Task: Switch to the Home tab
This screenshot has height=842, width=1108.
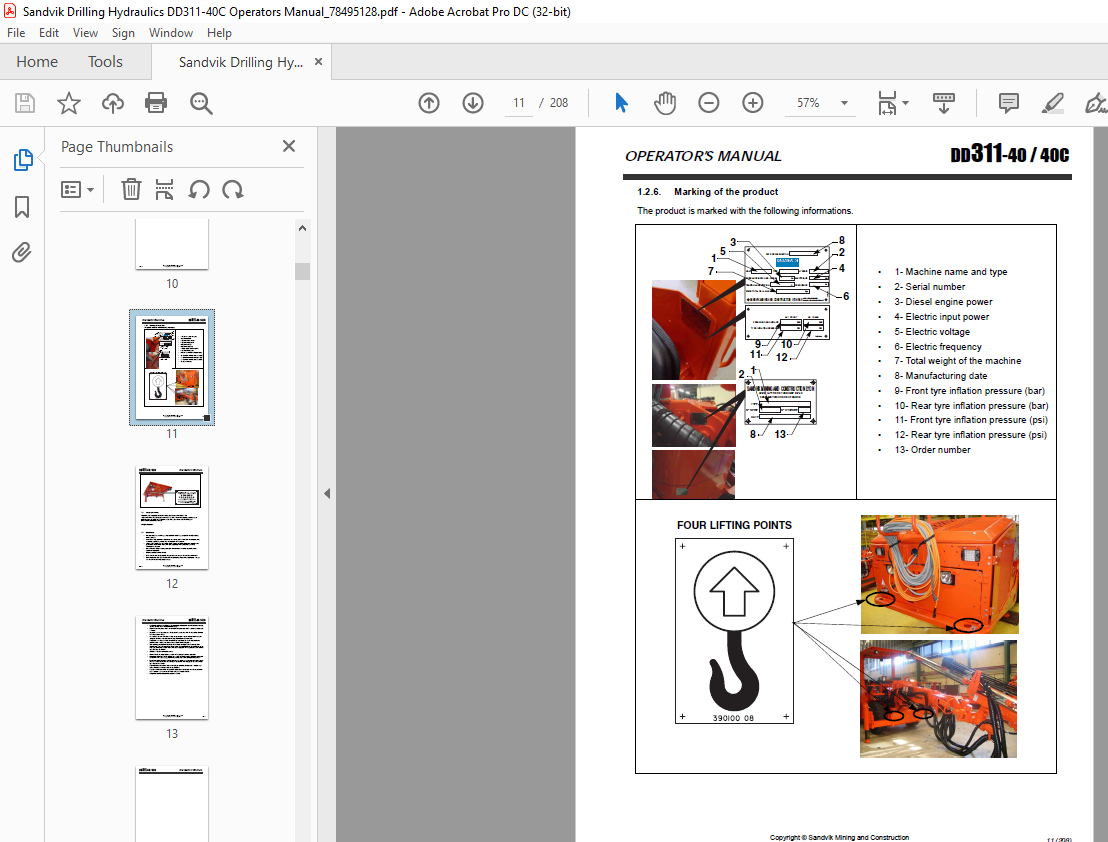Action: pyautogui.click(x=37, y=61)
